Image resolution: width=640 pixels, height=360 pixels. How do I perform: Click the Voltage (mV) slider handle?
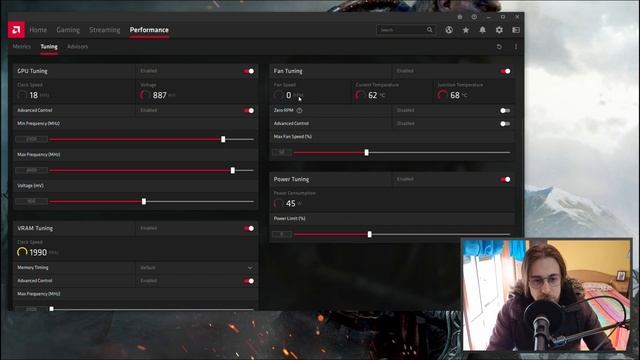point(144,201)
